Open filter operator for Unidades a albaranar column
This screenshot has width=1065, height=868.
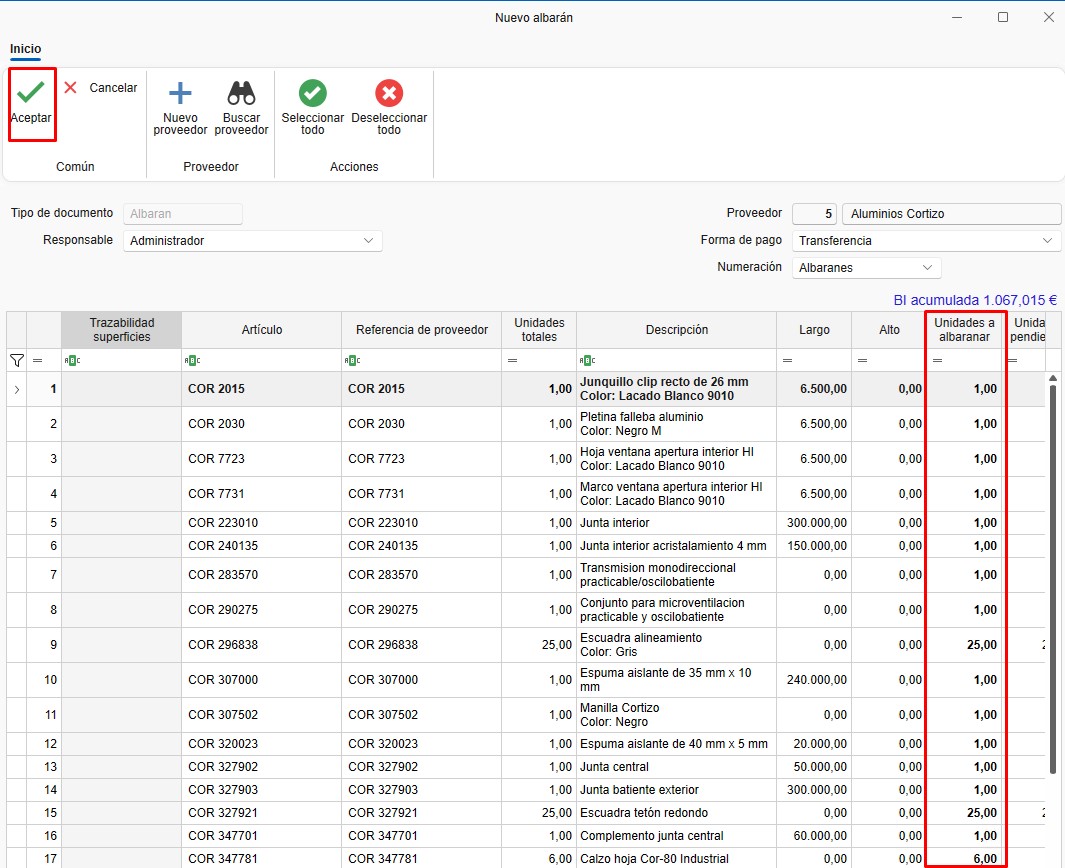(x=938, y=361)
